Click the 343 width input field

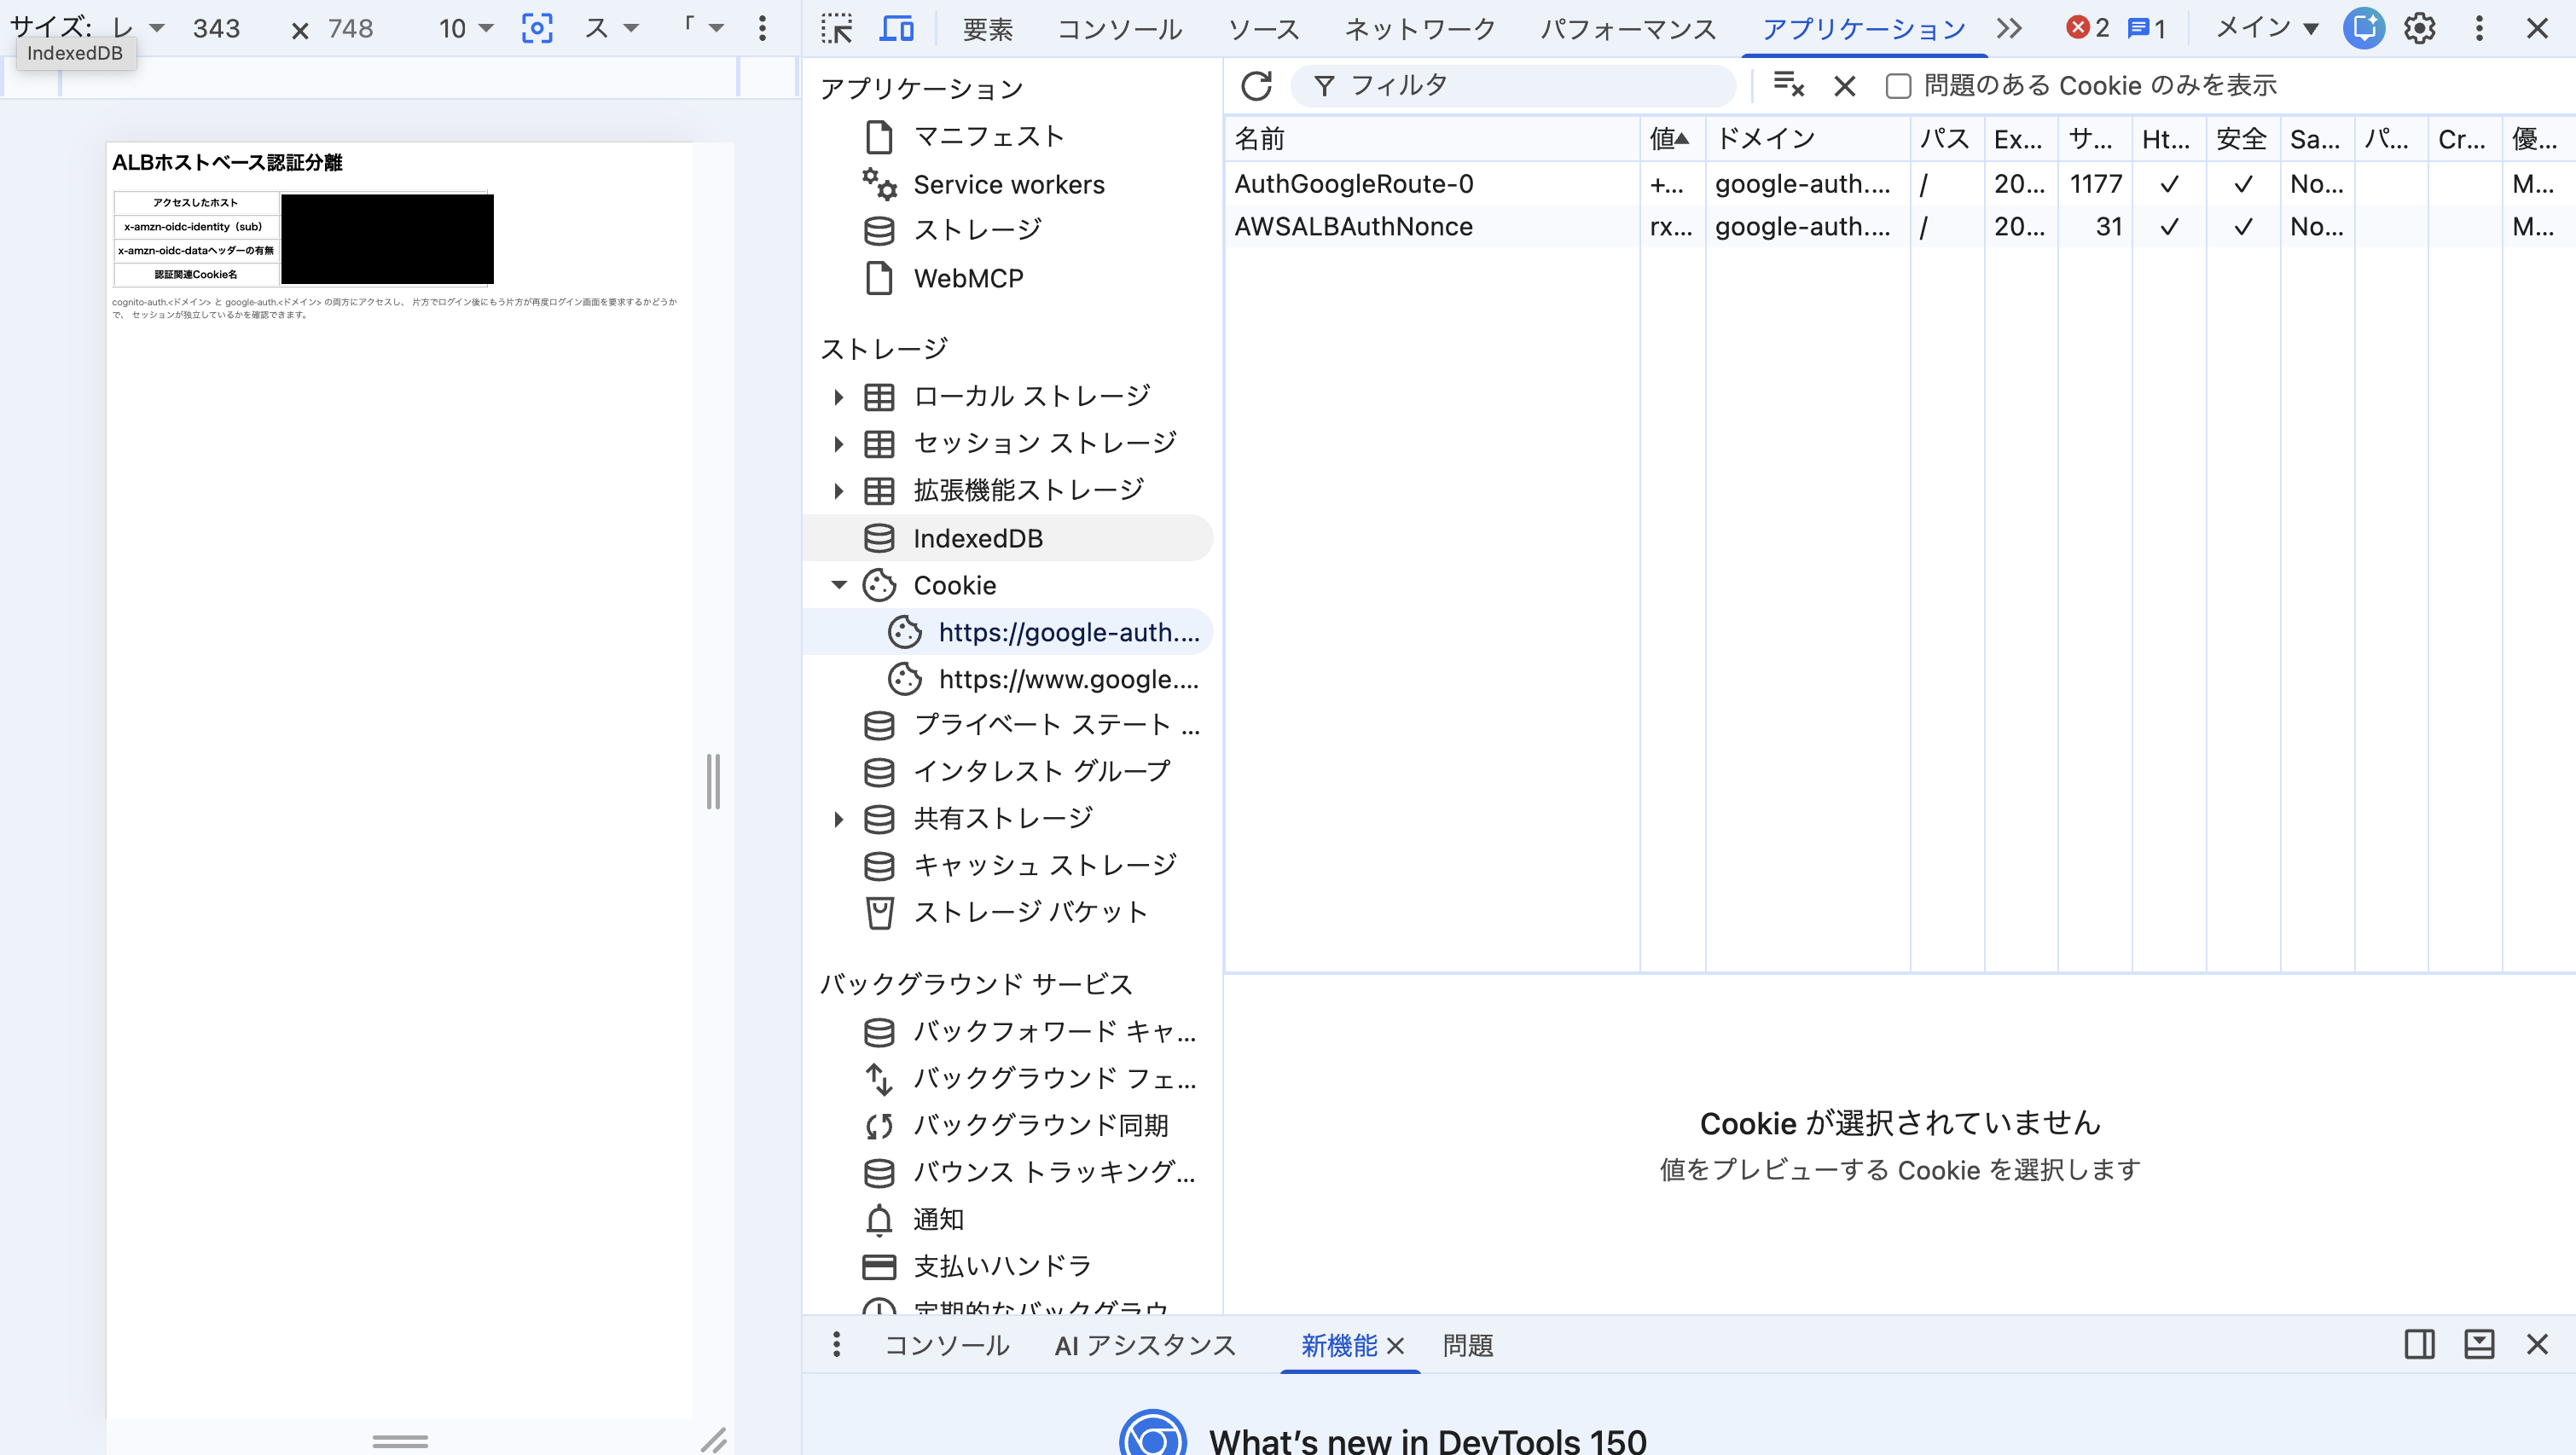click(217, 28)
